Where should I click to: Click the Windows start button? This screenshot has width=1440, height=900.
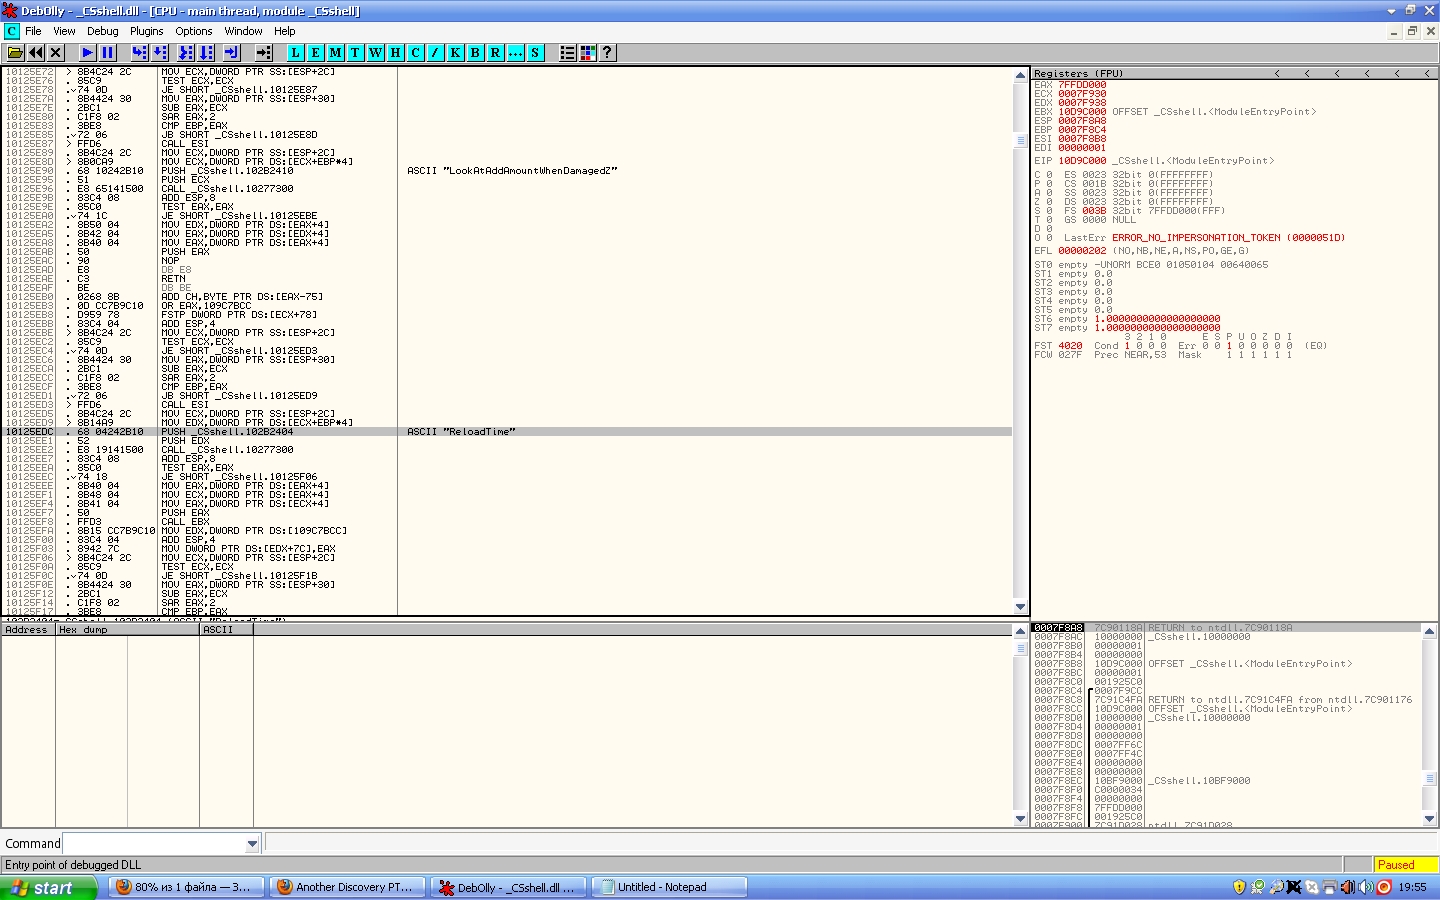(49, 888)
